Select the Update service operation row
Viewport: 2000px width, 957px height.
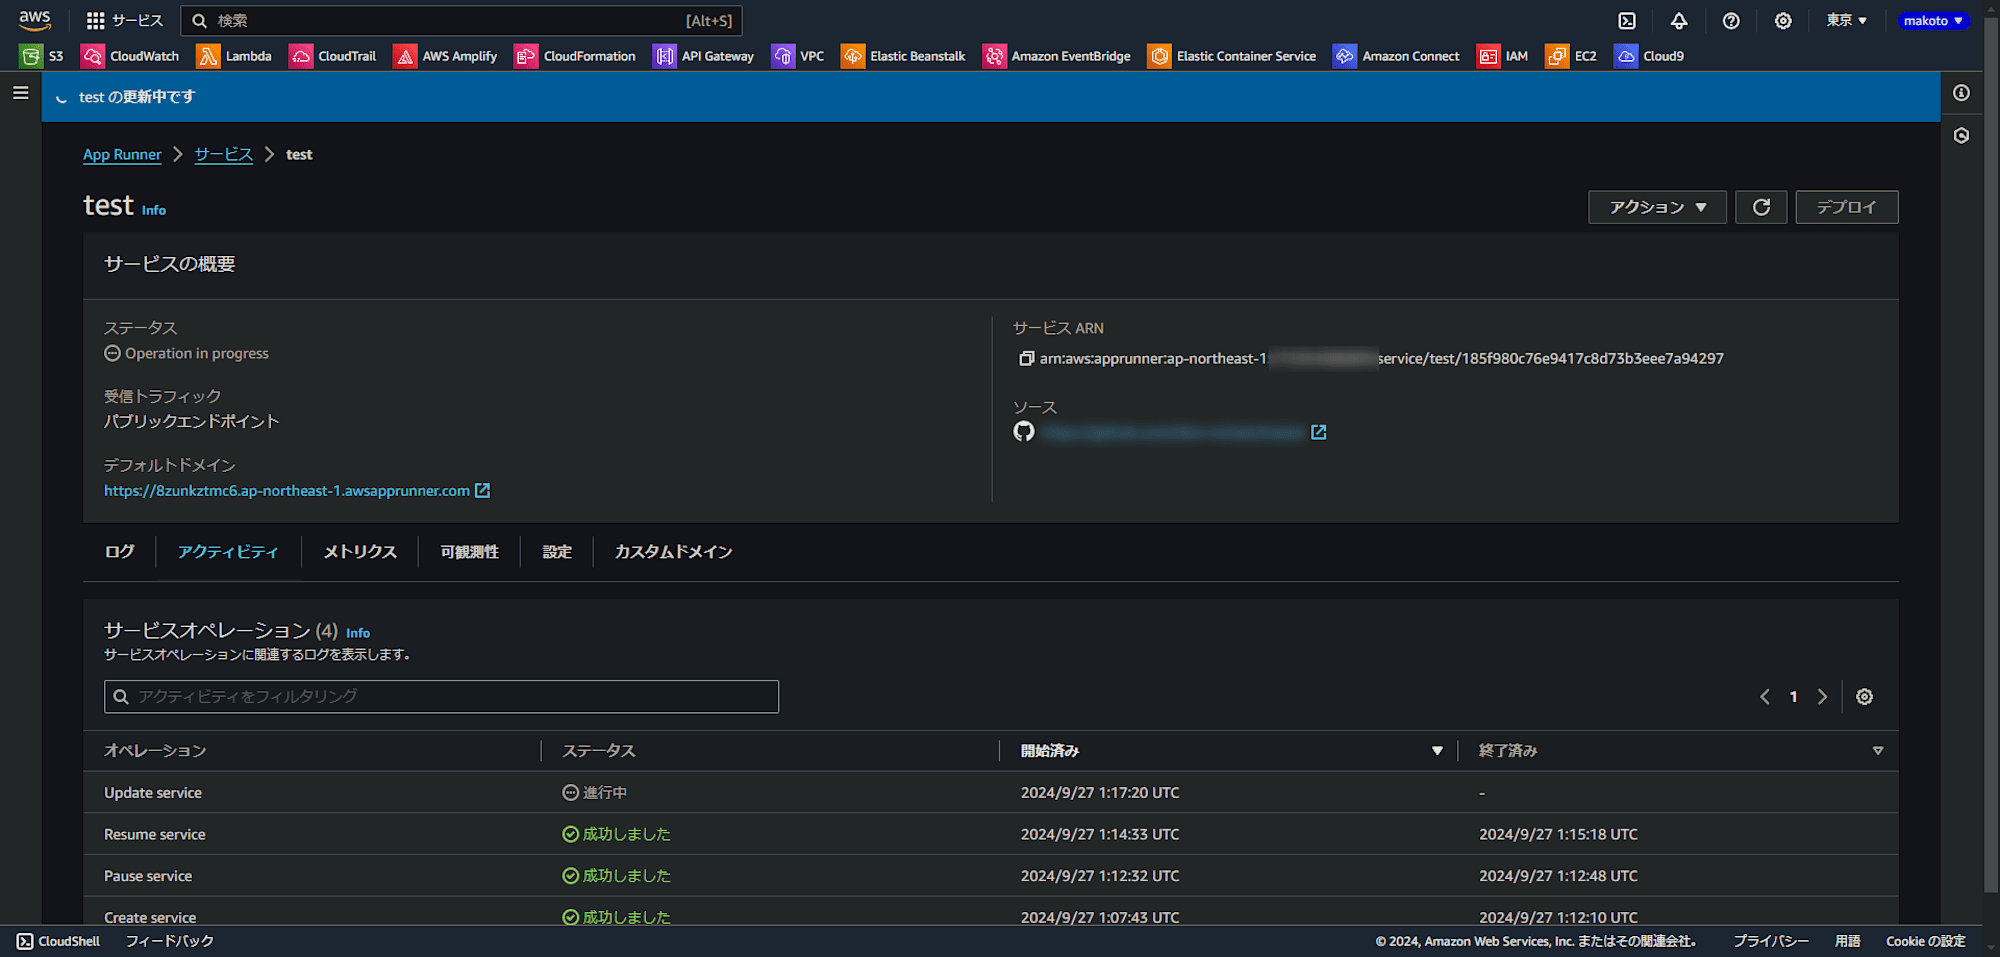991,793
